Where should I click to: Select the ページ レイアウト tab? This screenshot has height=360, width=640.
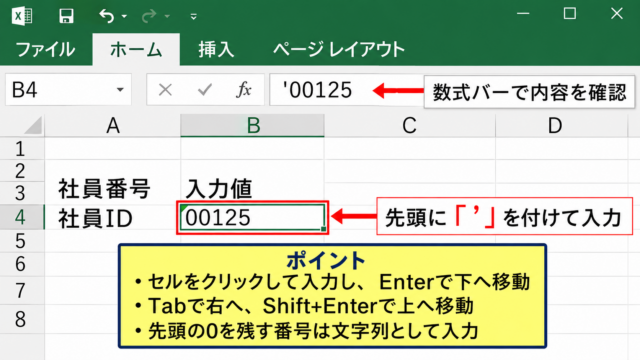339,49
